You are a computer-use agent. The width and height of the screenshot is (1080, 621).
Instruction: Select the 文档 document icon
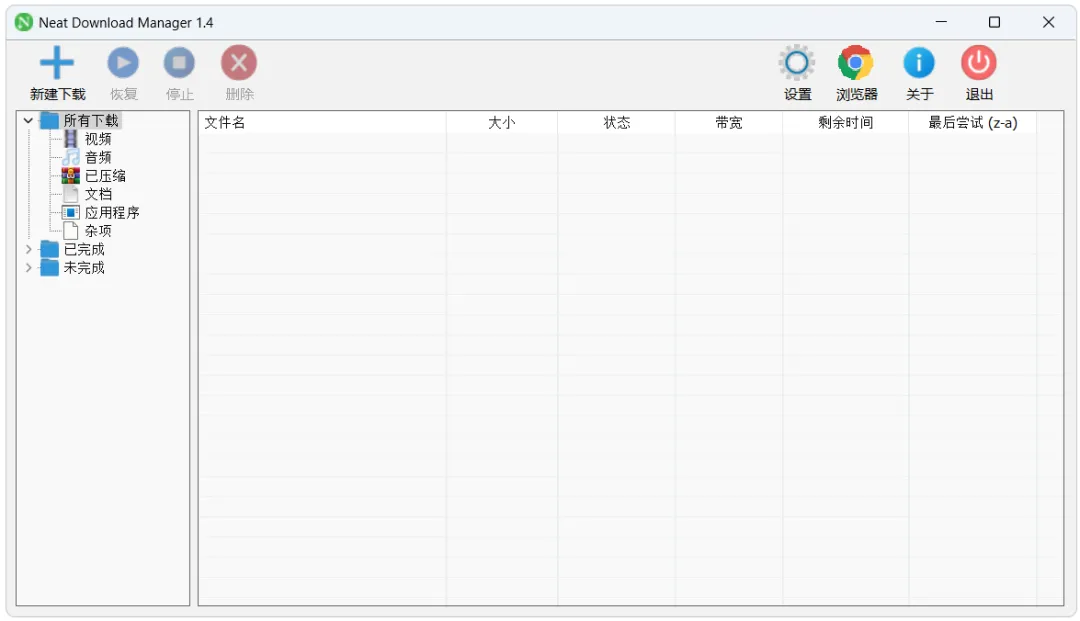click(71, 194)
